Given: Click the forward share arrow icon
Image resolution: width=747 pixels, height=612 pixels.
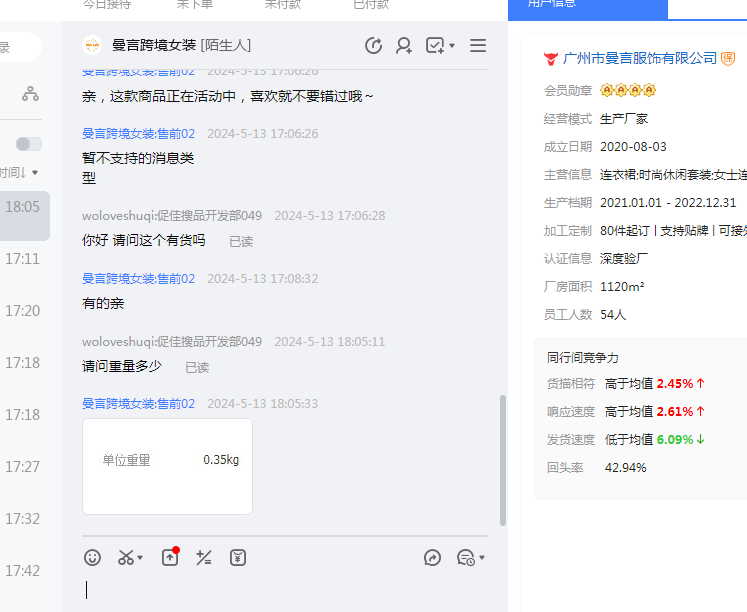Looking at the screenshot, I should click(432, 558).
